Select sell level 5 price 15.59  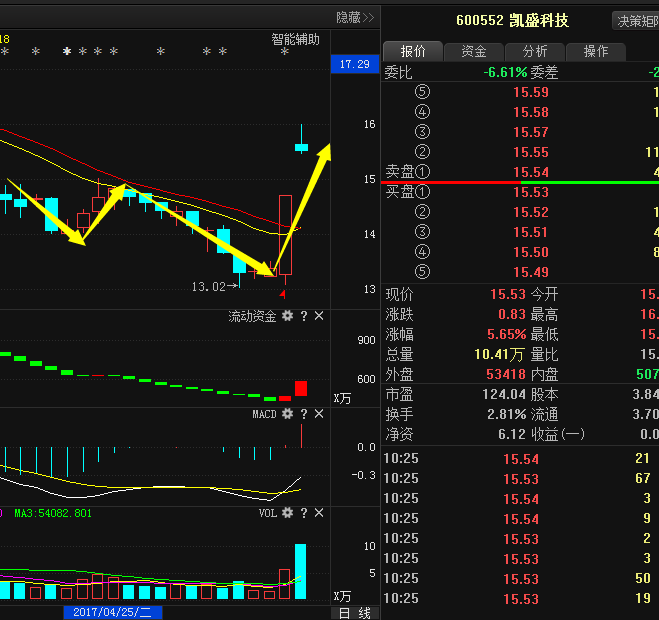click(x=531, y=92)
